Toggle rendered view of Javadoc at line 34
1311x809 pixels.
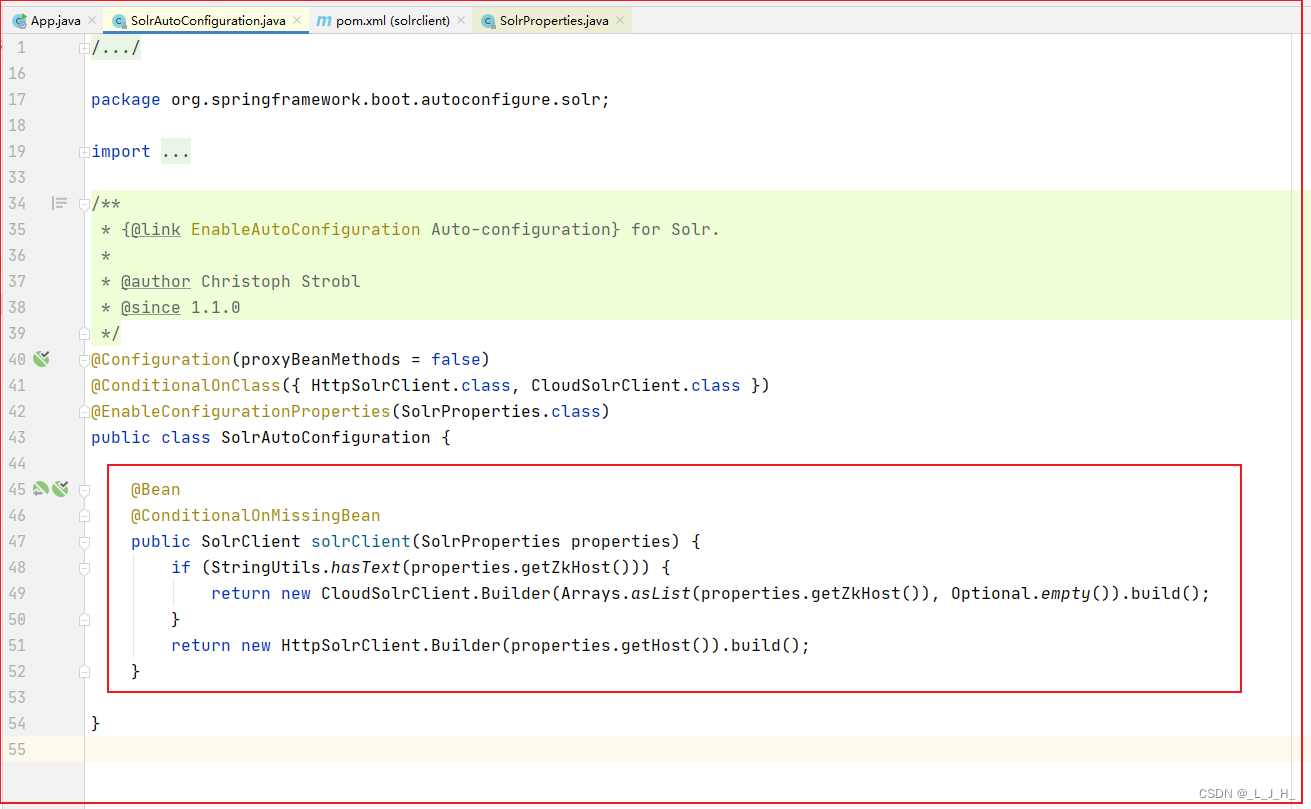tap(59, 203)
